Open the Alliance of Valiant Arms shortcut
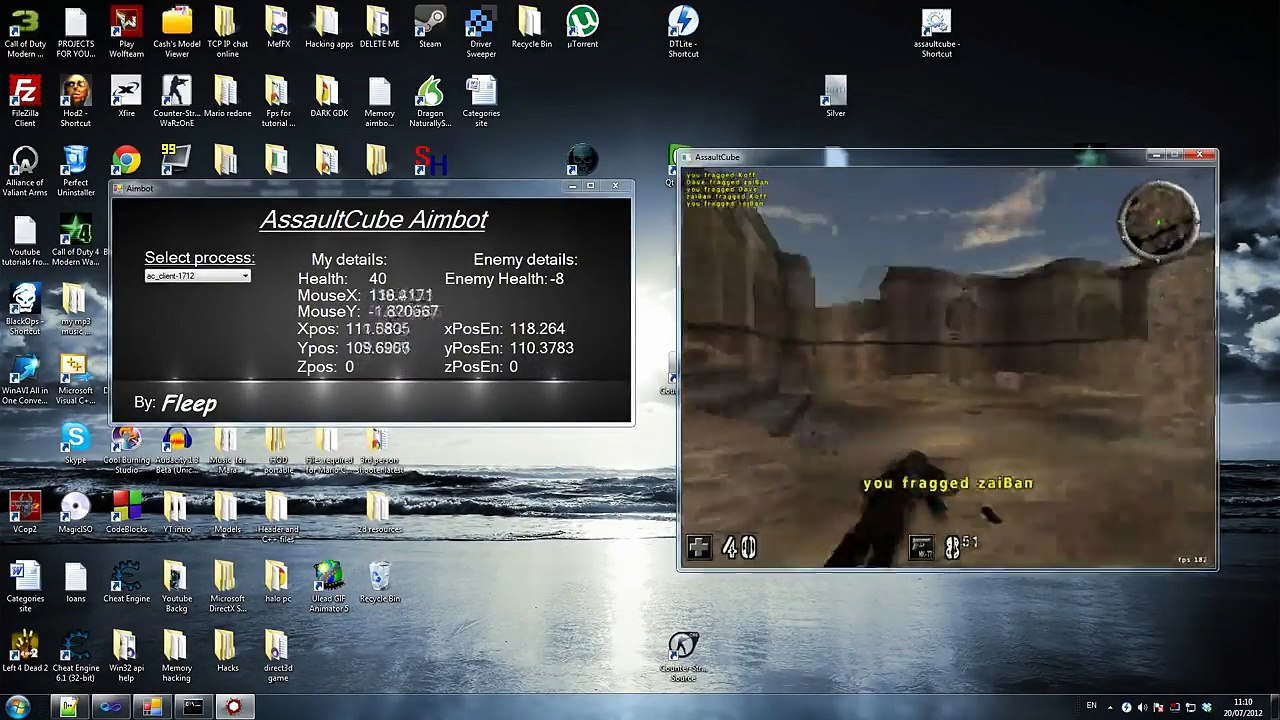The height and width of the screenshot is (720, 1280). tap(25, 171)
